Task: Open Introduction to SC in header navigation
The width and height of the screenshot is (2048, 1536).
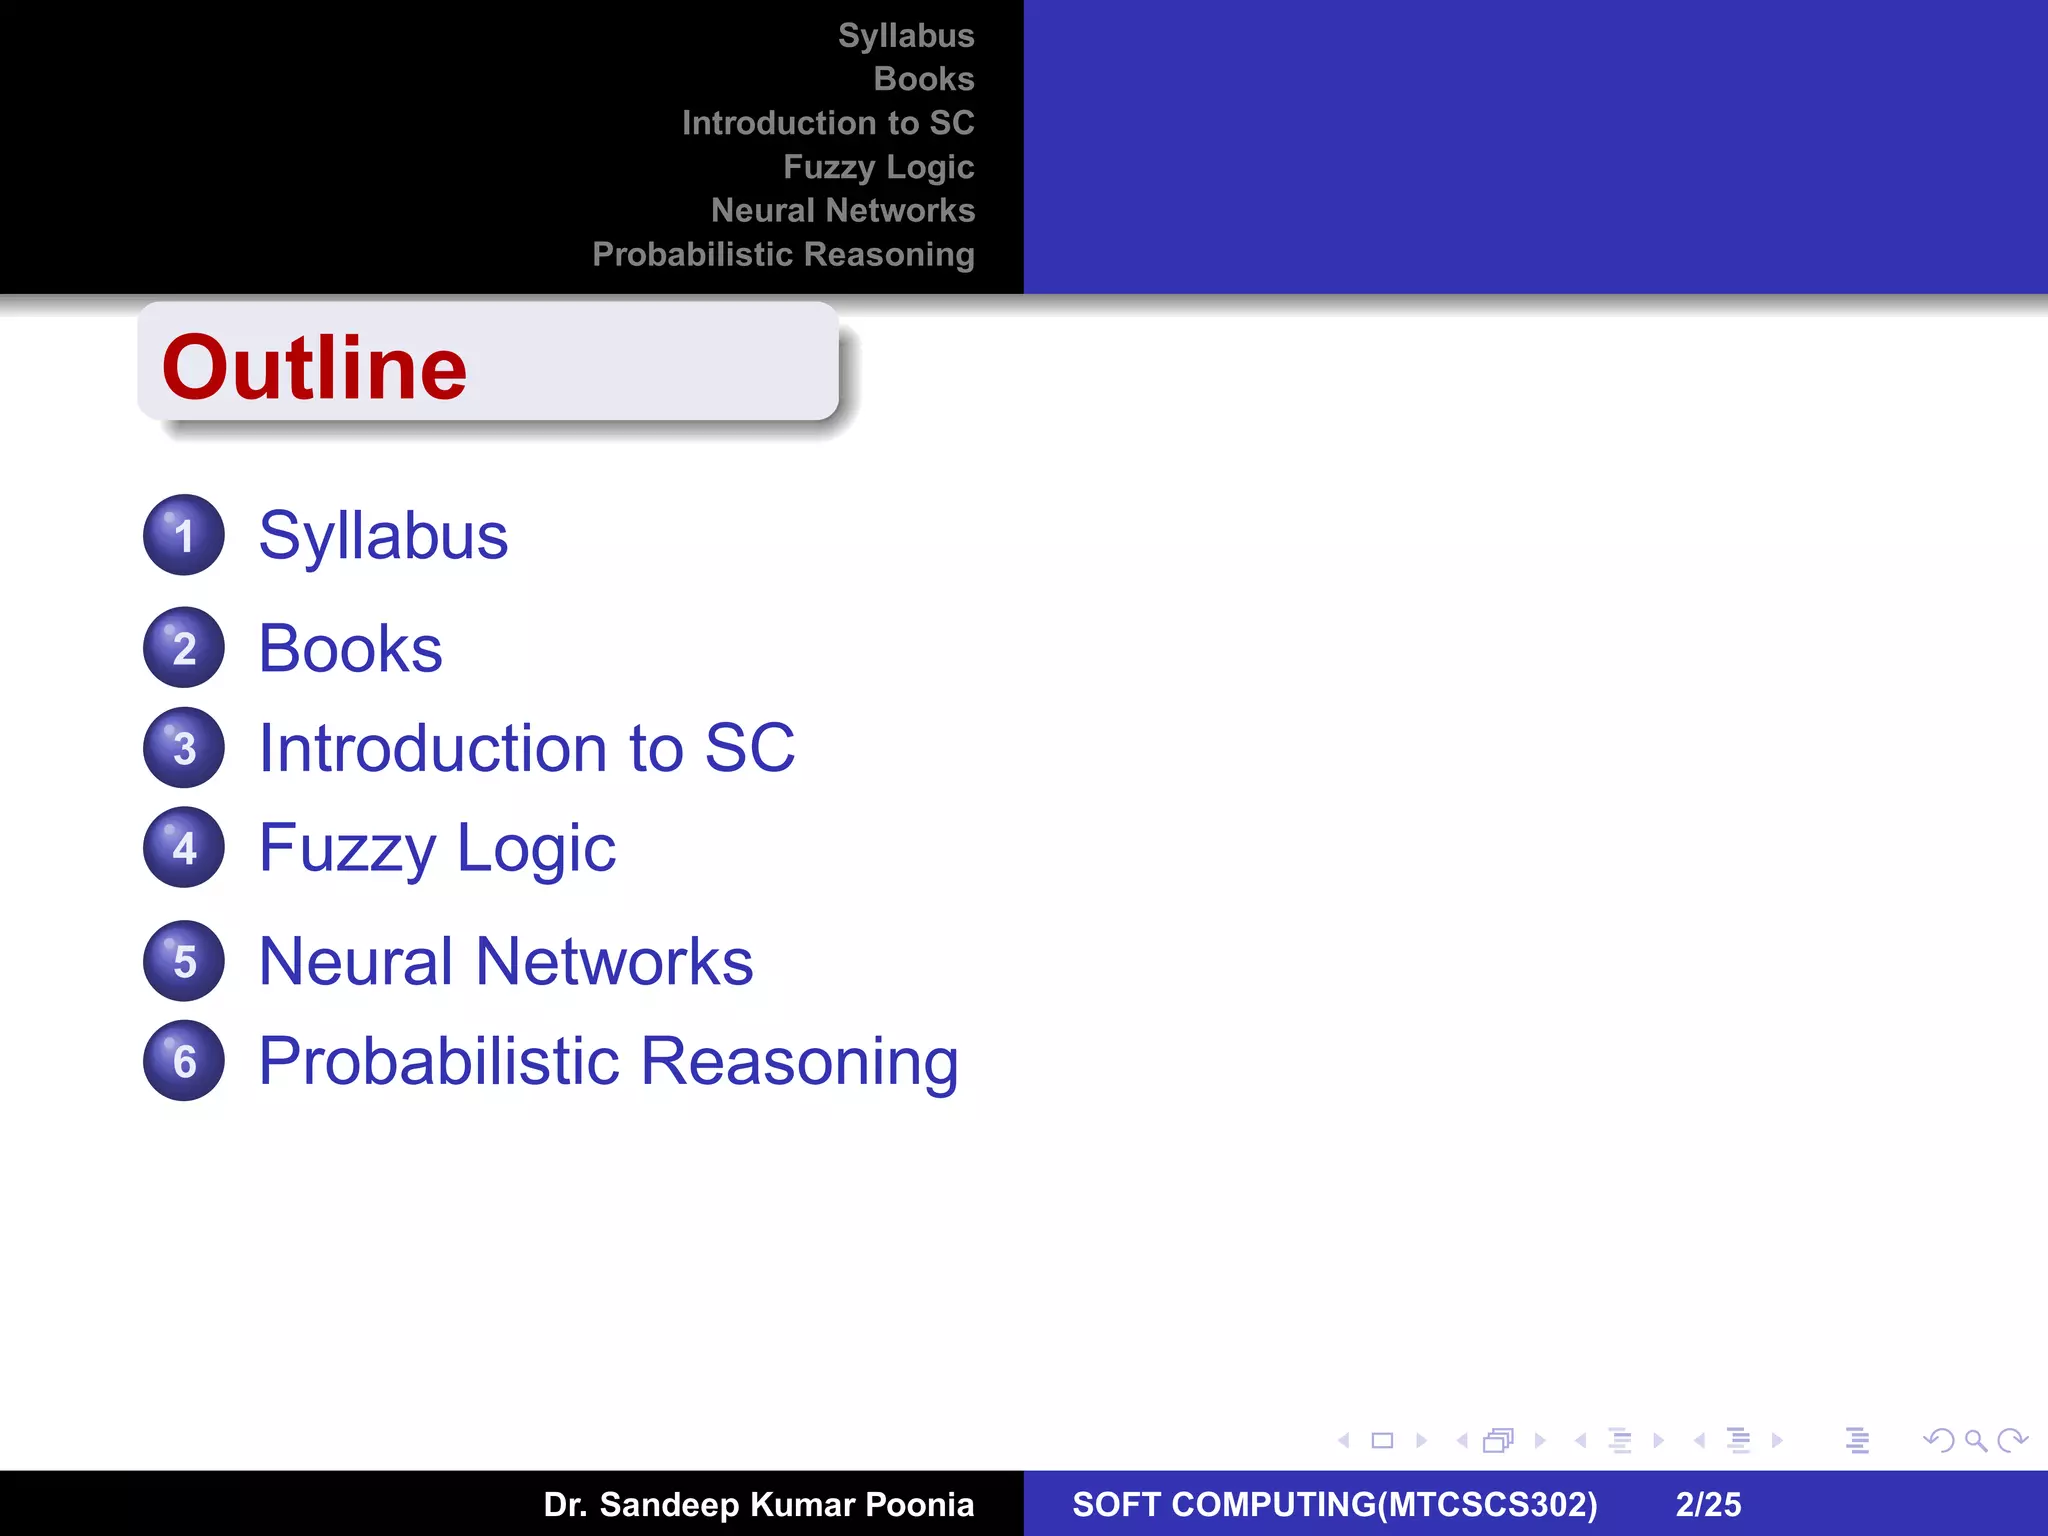Action: point(828,123)
